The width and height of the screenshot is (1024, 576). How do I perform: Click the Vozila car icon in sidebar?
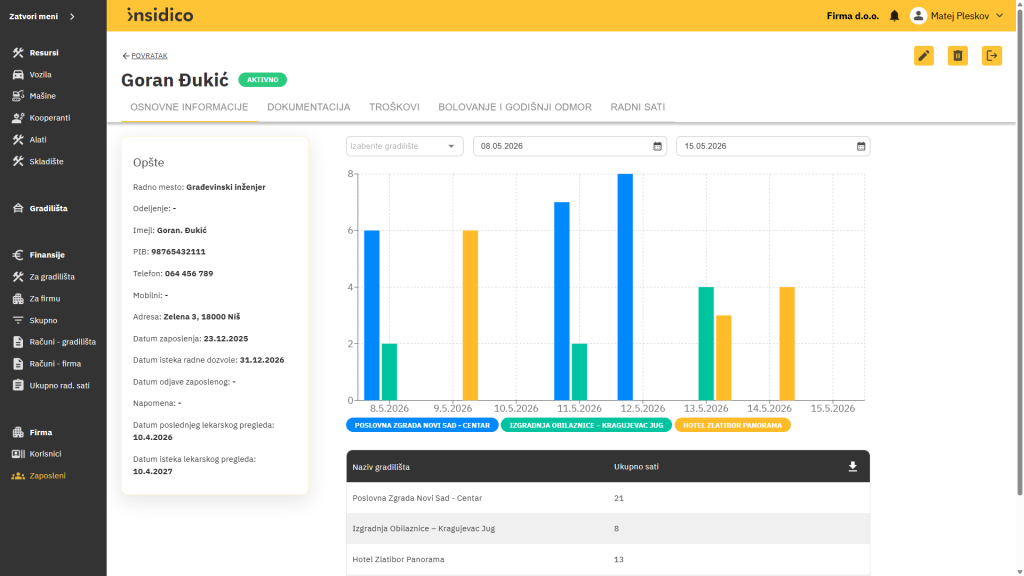(x=18, y=74)
